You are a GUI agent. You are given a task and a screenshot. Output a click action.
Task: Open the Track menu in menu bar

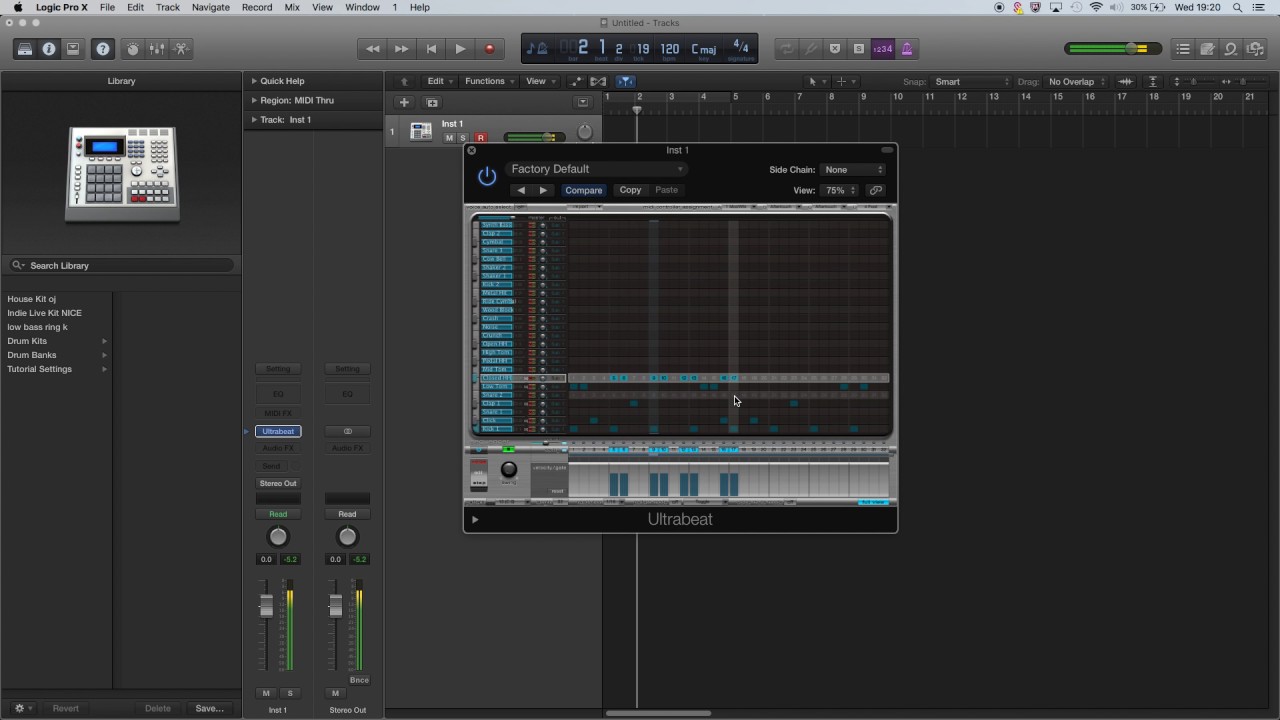168,7
